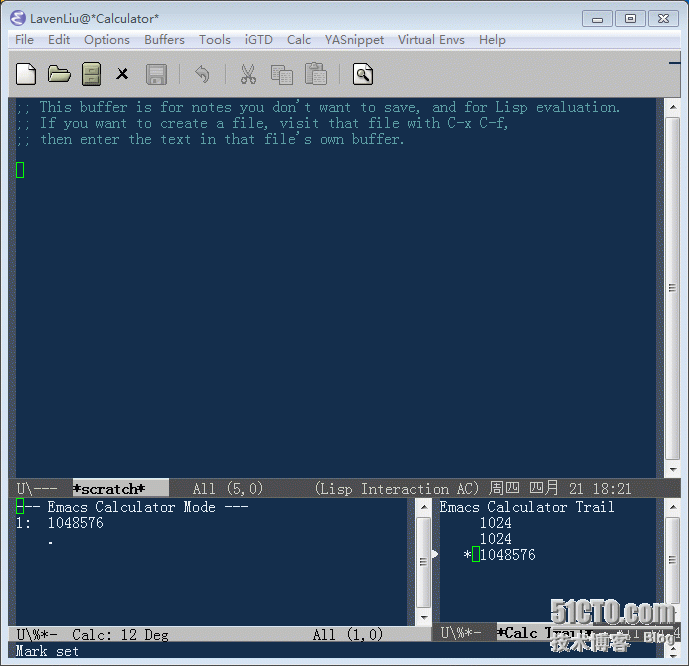Click the Calc: 12 Deg mode line text
Screen dimensions: 689x666
pyautogui.click(x=120, y=634)
